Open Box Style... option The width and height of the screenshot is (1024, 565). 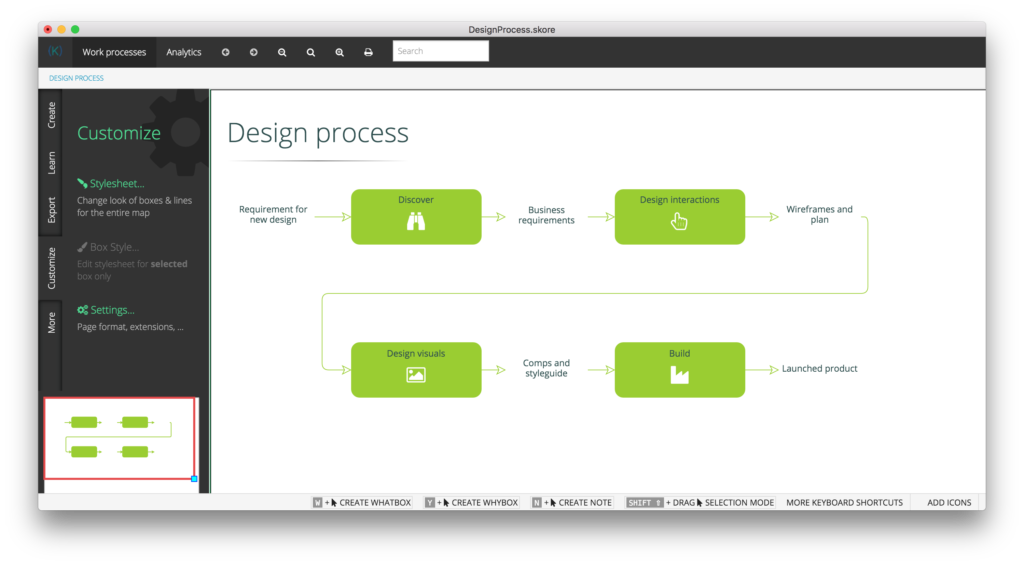pos(114,247)
